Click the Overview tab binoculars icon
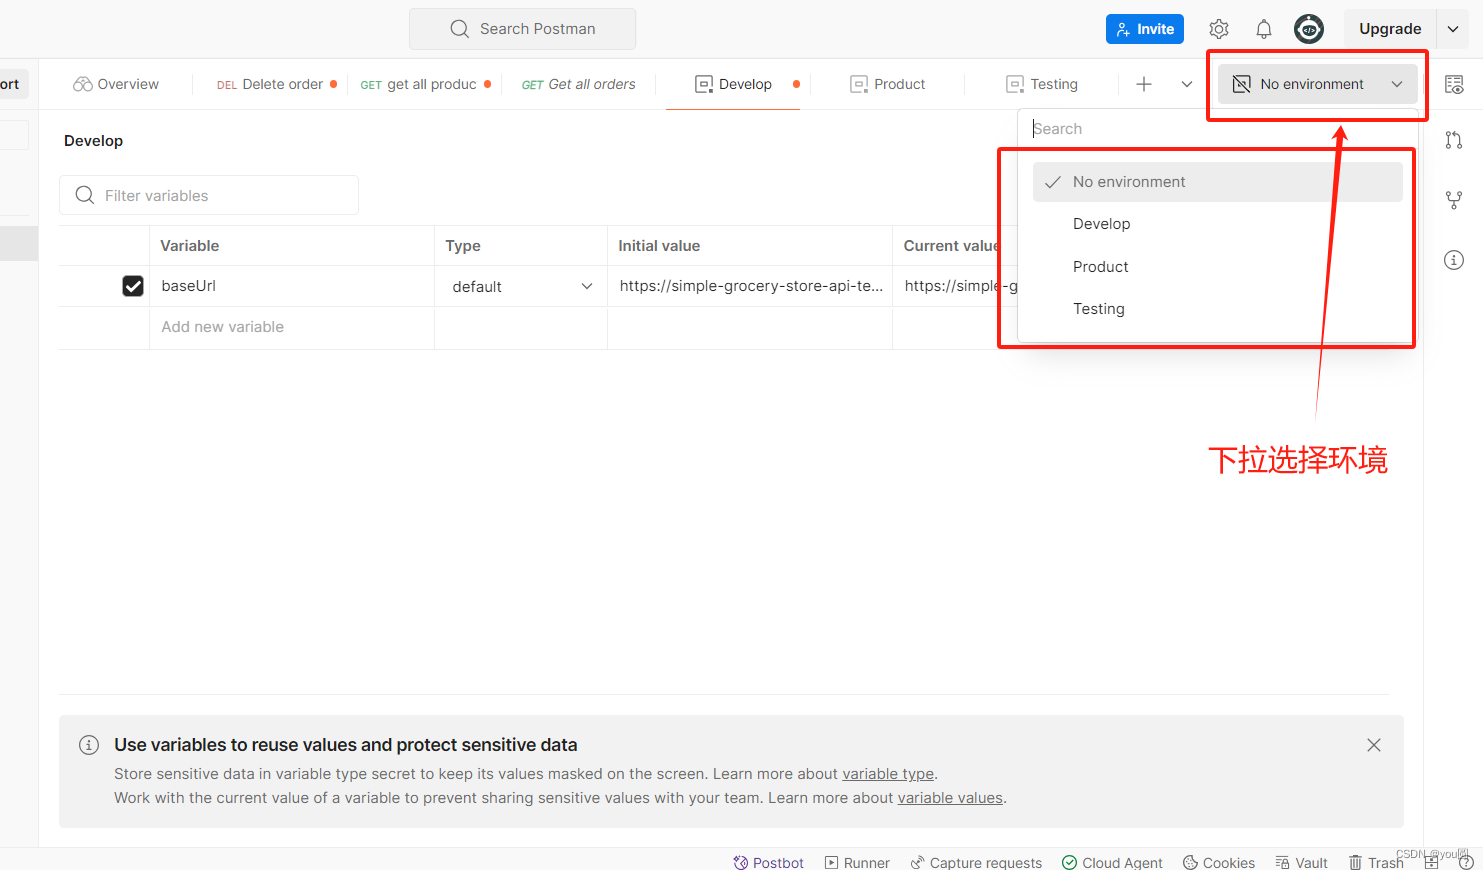Image resolution: width=1483 pixels, height=870 pixels. tap(83, 84)
